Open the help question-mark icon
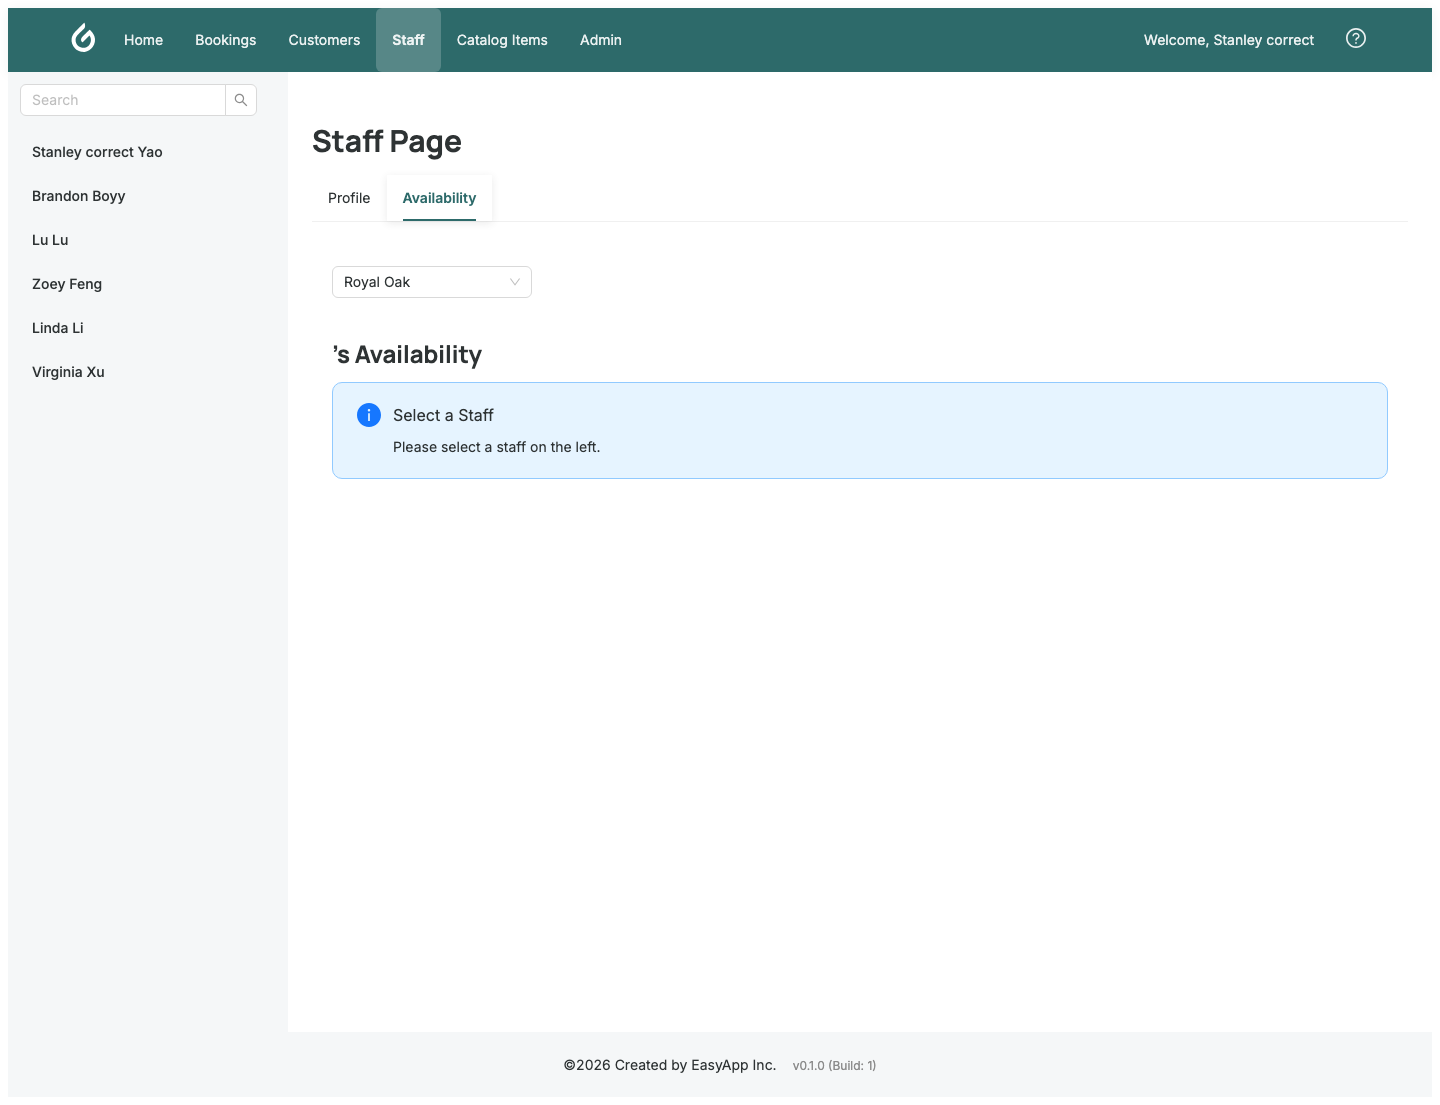This screenshot has width=1440, height=1105. click(1356, 38)
